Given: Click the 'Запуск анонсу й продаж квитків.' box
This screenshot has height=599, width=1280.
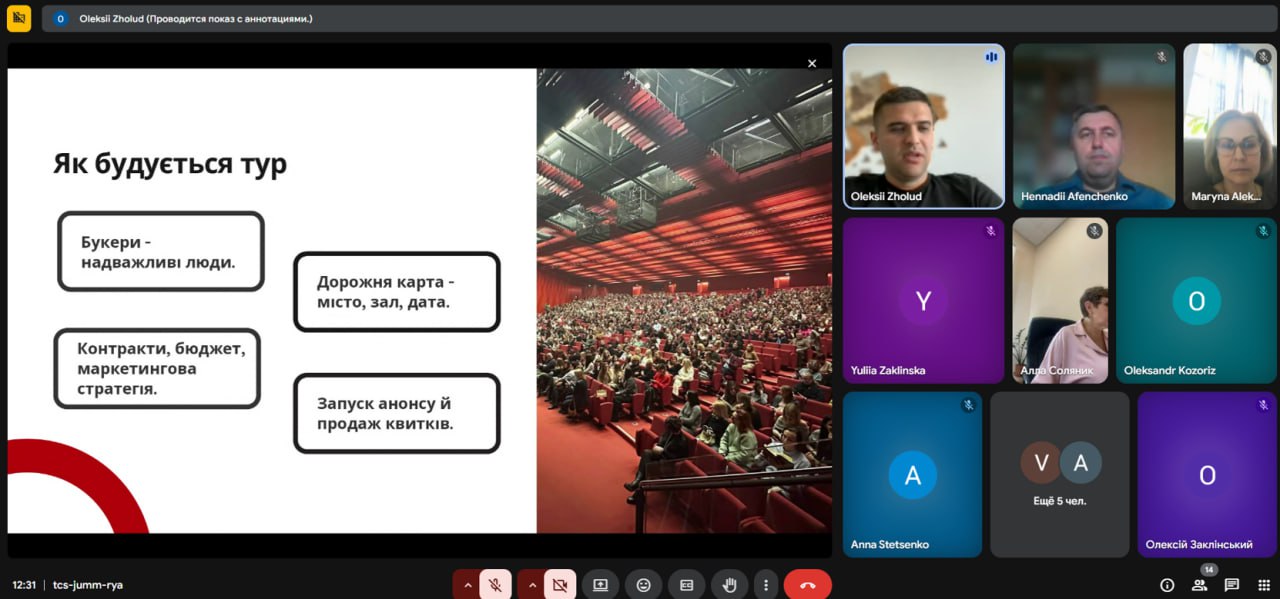Looking at the screenshot, I should coord(397,413).
